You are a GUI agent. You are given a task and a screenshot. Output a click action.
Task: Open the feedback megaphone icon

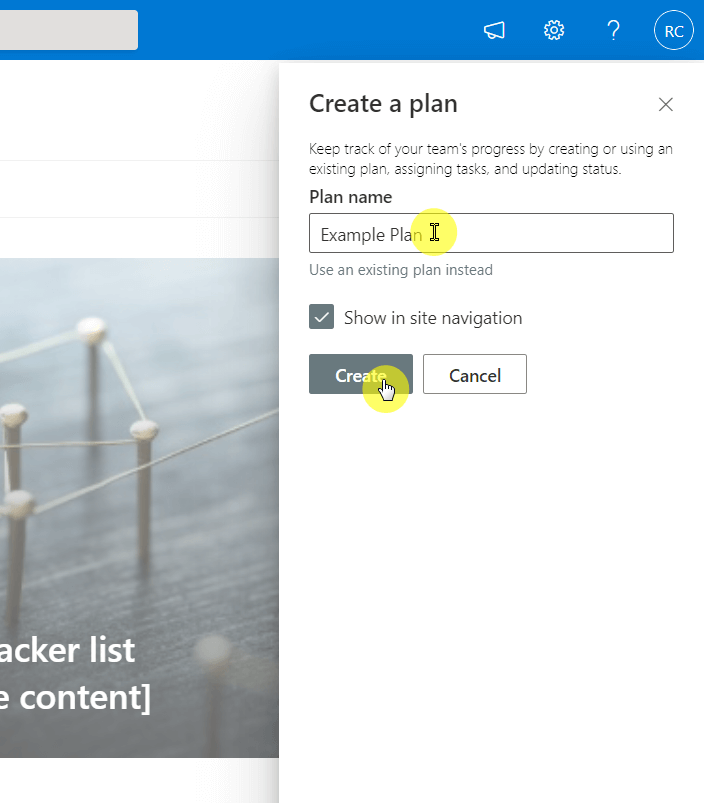tap(494, 30)
